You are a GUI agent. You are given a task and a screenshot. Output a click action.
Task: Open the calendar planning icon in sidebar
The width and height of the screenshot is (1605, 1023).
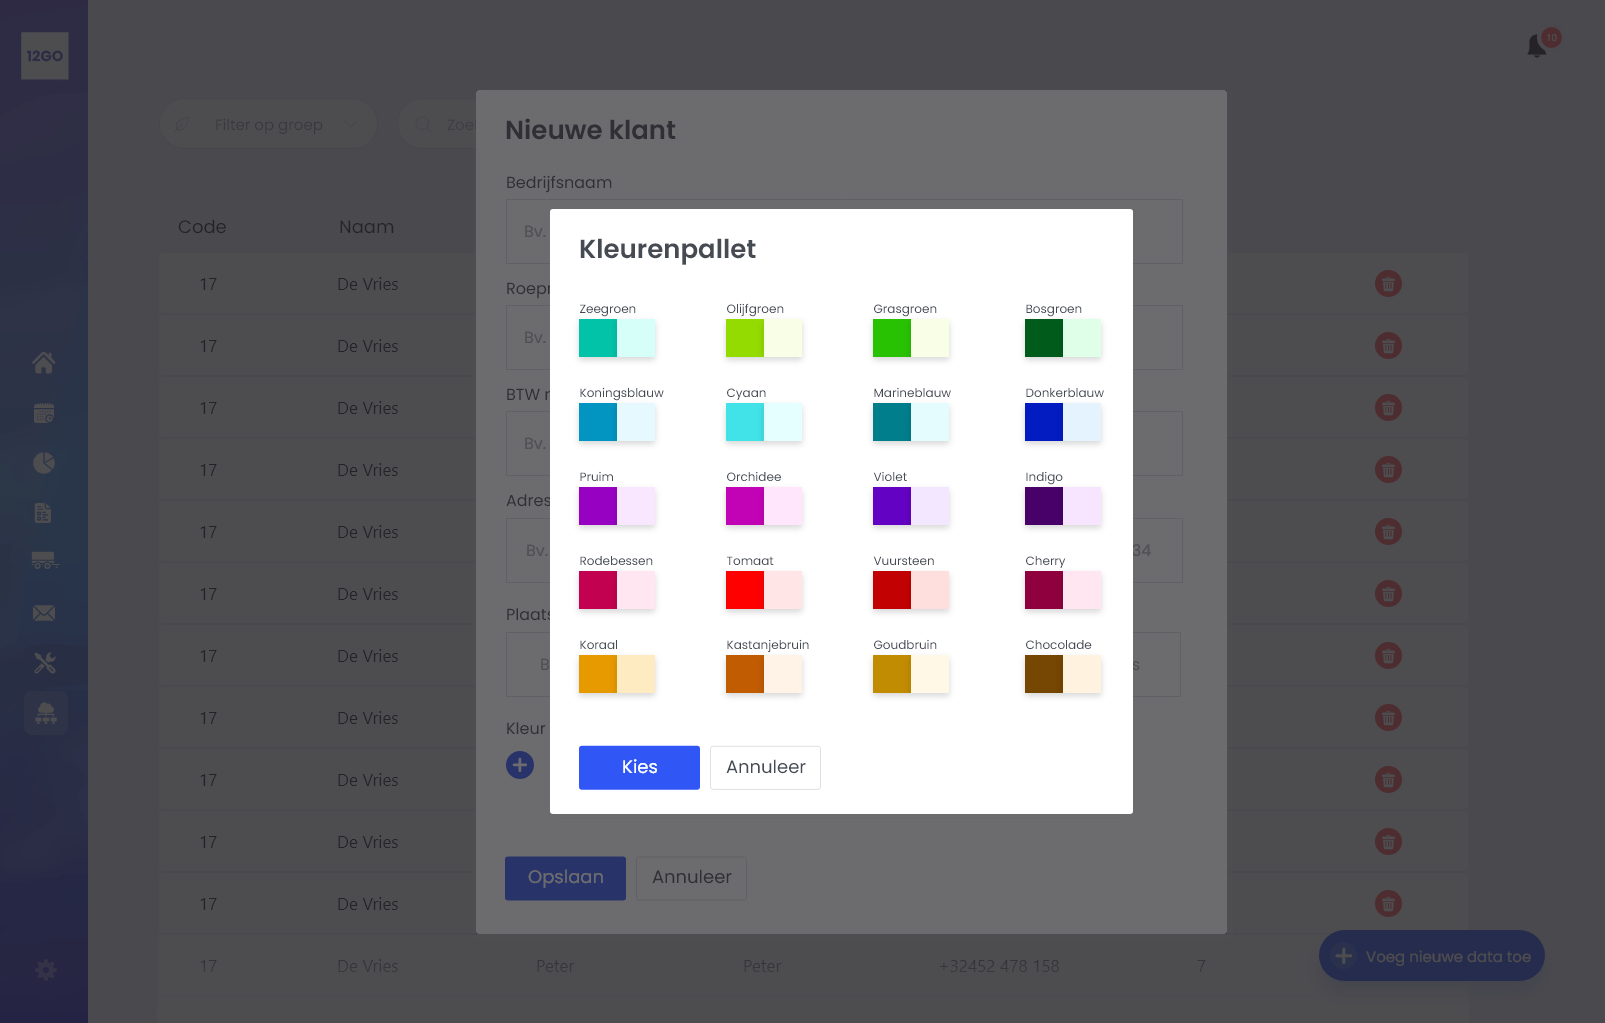(44, 412)
